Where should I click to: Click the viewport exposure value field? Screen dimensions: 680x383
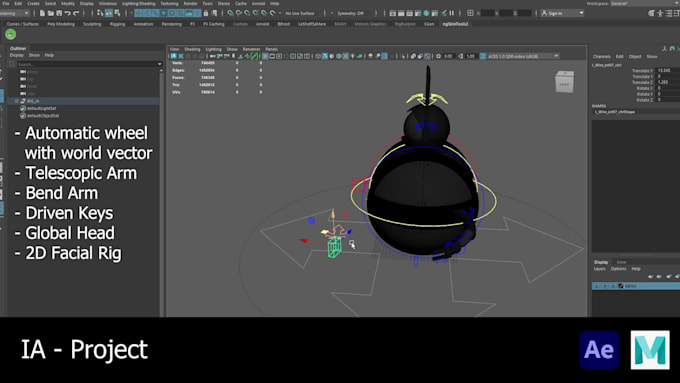[449, 56]
